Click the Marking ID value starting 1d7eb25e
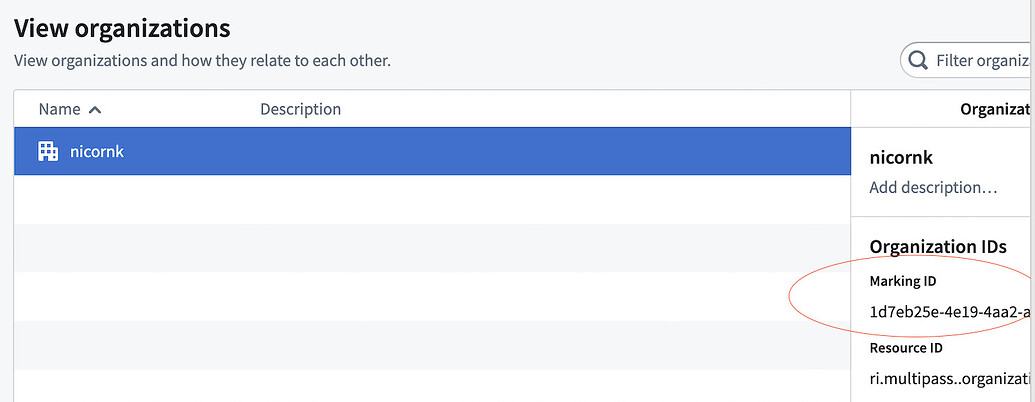 pyautogui.click(x=952, y=312)
